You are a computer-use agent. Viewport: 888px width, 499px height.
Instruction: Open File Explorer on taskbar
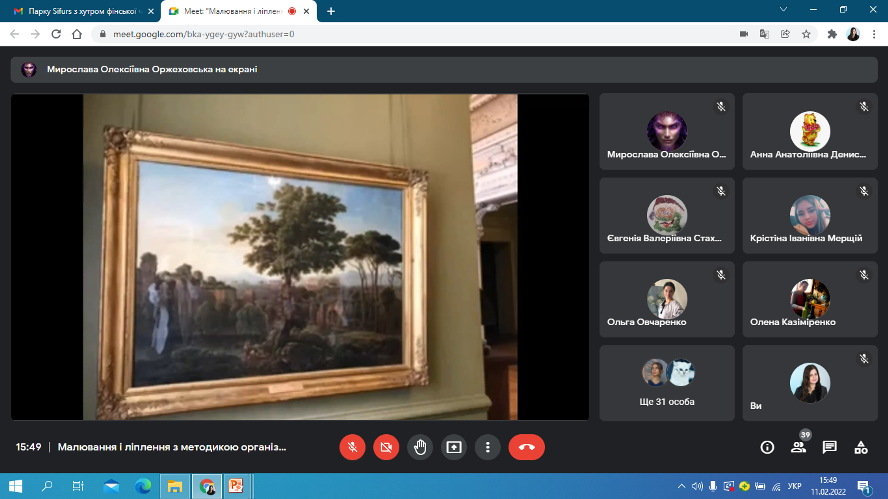tap(174, 486)
